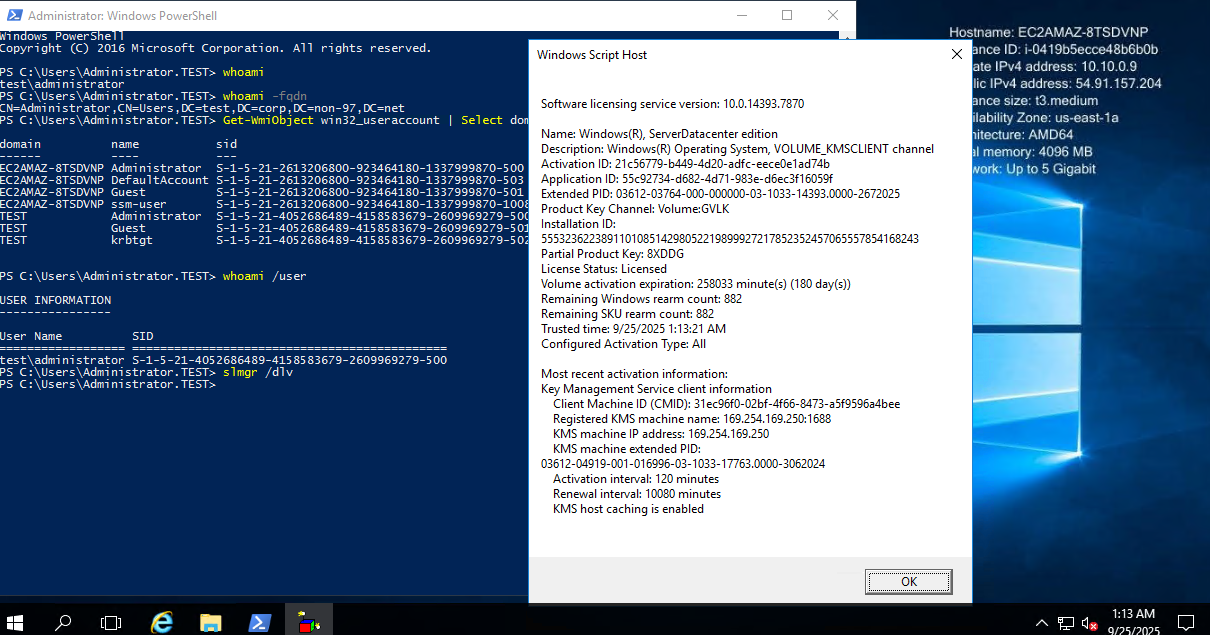Viewport: 1210px width, 635px height.
Task: Click the Extended PID line in dialog
Action: (720, 194)
